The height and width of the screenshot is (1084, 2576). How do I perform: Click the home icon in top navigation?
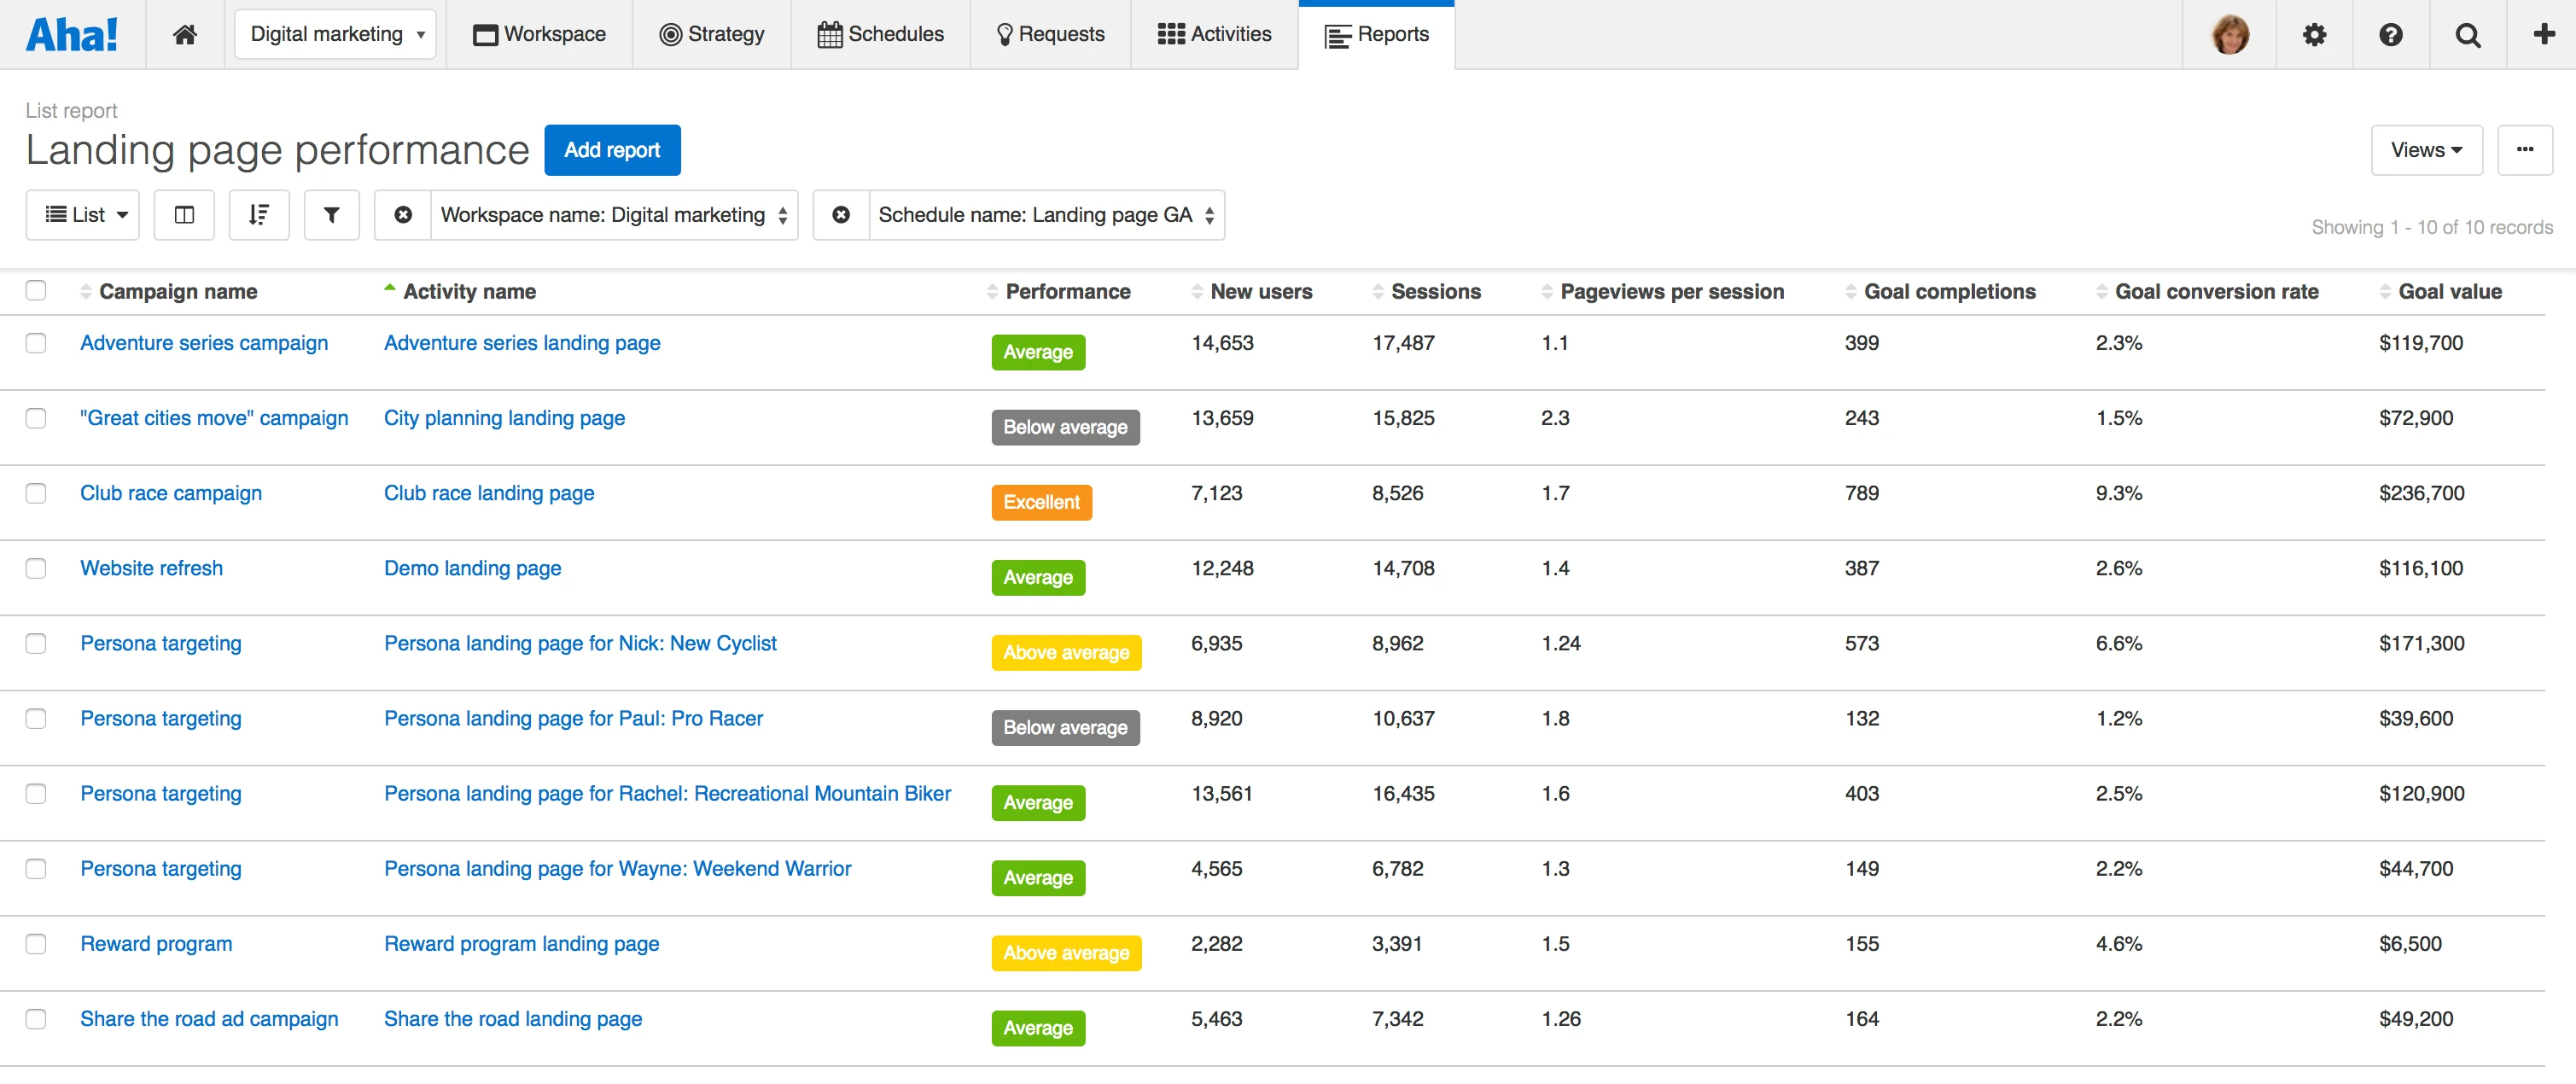(185, 35)
